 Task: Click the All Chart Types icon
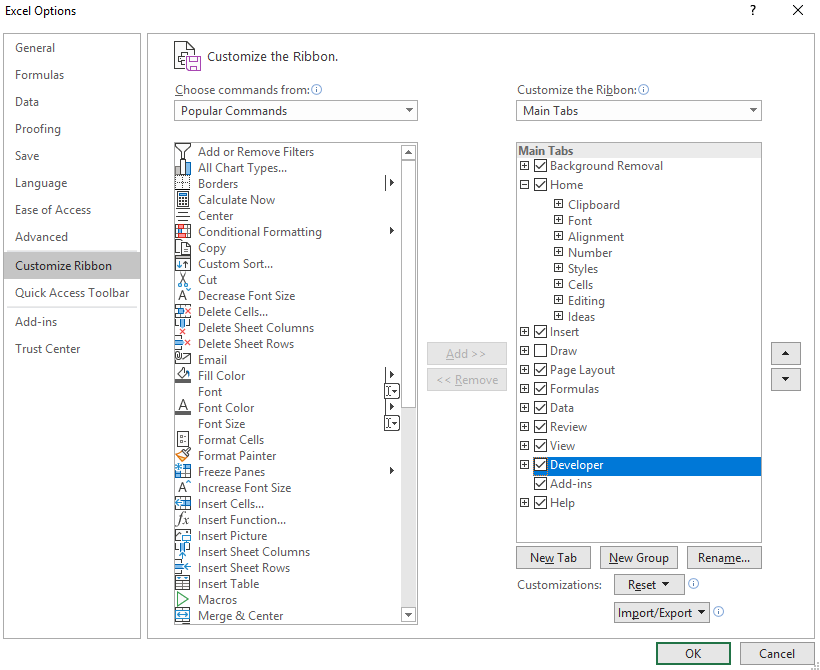[183, 167]
